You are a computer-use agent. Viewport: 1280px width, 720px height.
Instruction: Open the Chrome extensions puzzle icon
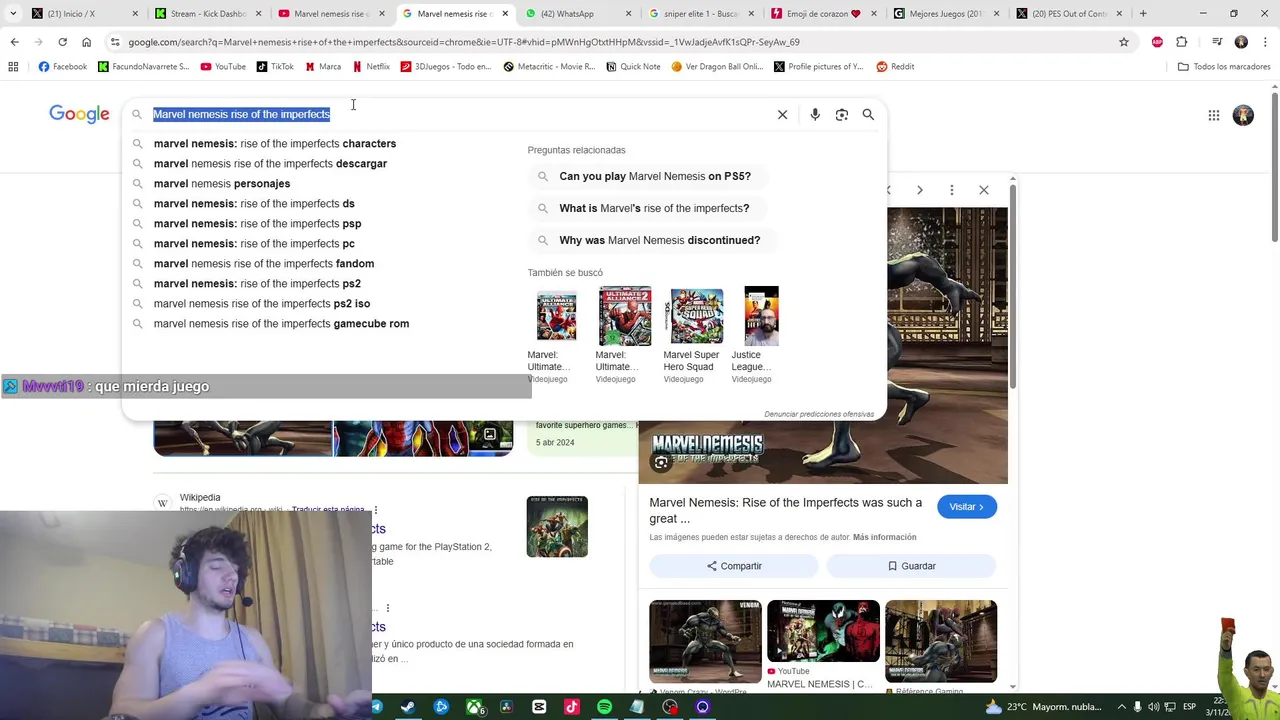tap(1182, 42)
